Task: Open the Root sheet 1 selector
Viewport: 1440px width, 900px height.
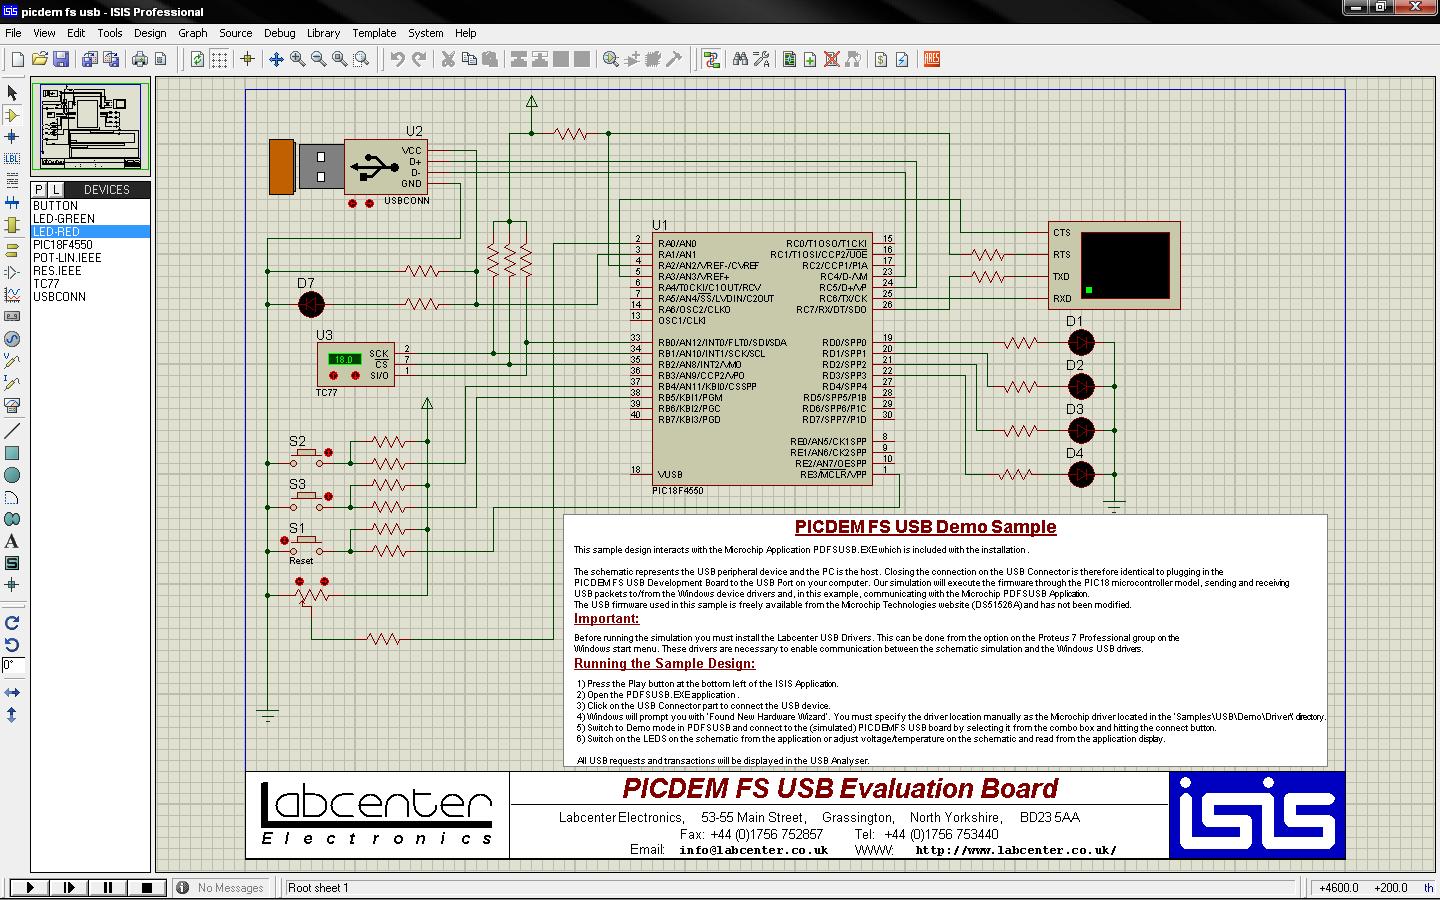Action: pyautogui.click(x=318, y=887)
